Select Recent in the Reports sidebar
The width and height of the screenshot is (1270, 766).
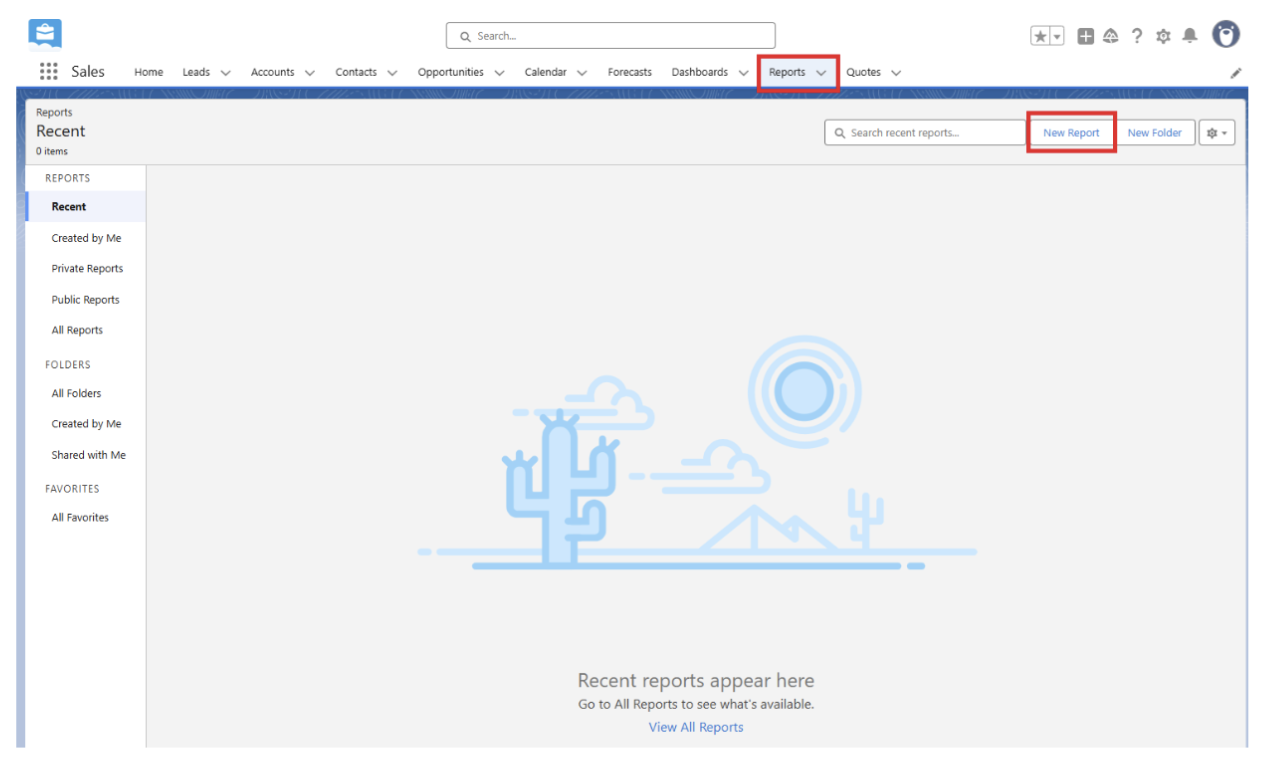86,207
